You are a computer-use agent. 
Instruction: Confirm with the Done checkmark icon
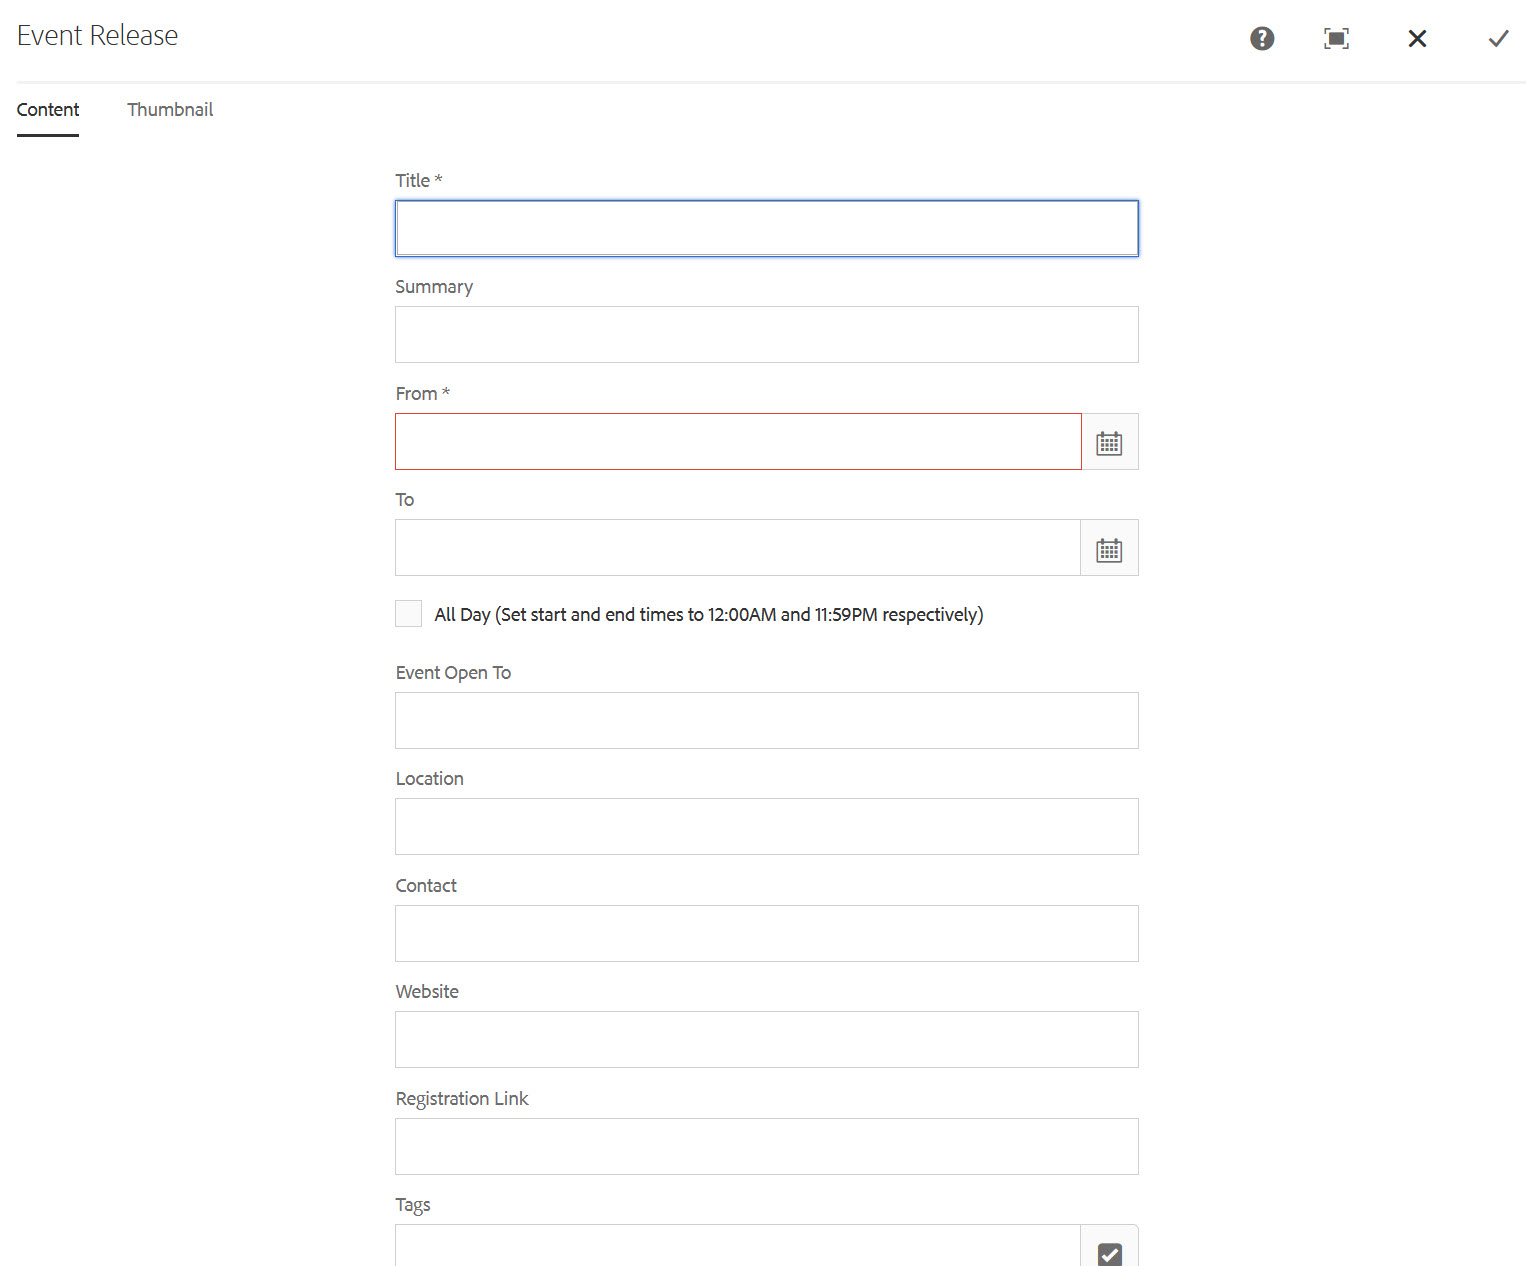click(1498, 38)
